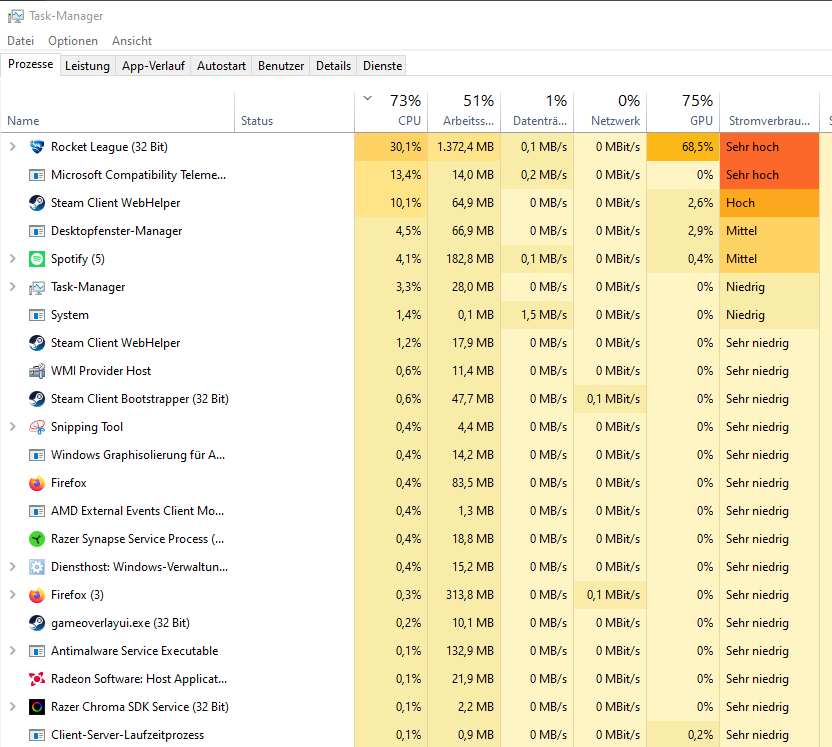Click Antimalware Service's 132,9 MB value
The width and height of the screenshot is (832, 747).
click(x=464, y=651)
